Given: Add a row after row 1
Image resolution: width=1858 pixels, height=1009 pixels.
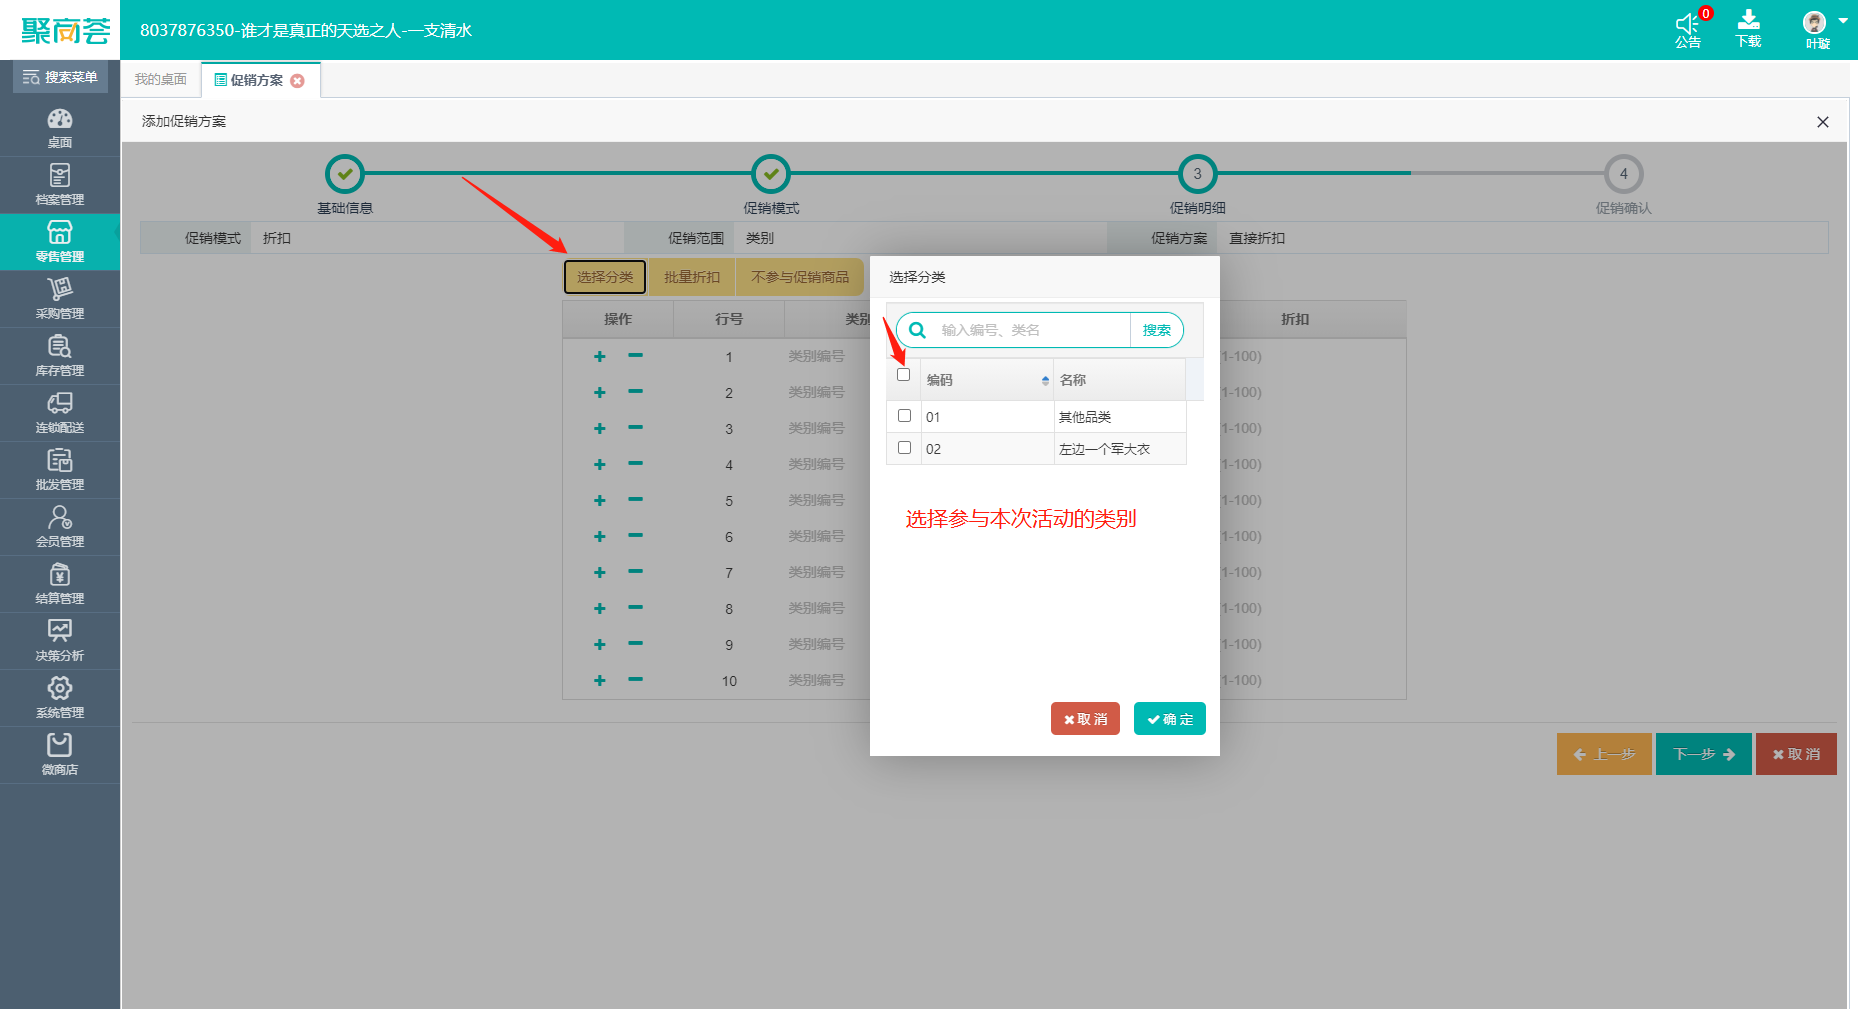Looking at the screenshot, I should [600, 356].
